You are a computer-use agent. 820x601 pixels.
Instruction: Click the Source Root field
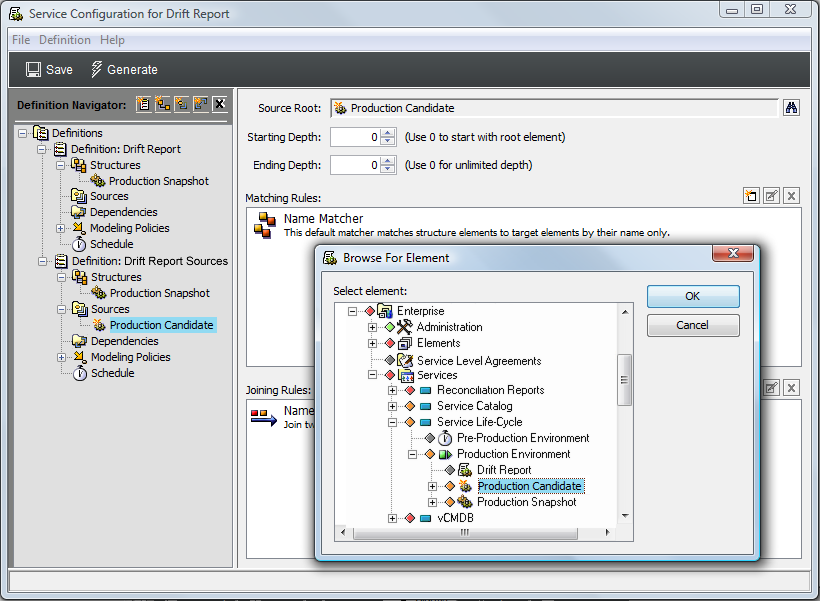[554, 108]
